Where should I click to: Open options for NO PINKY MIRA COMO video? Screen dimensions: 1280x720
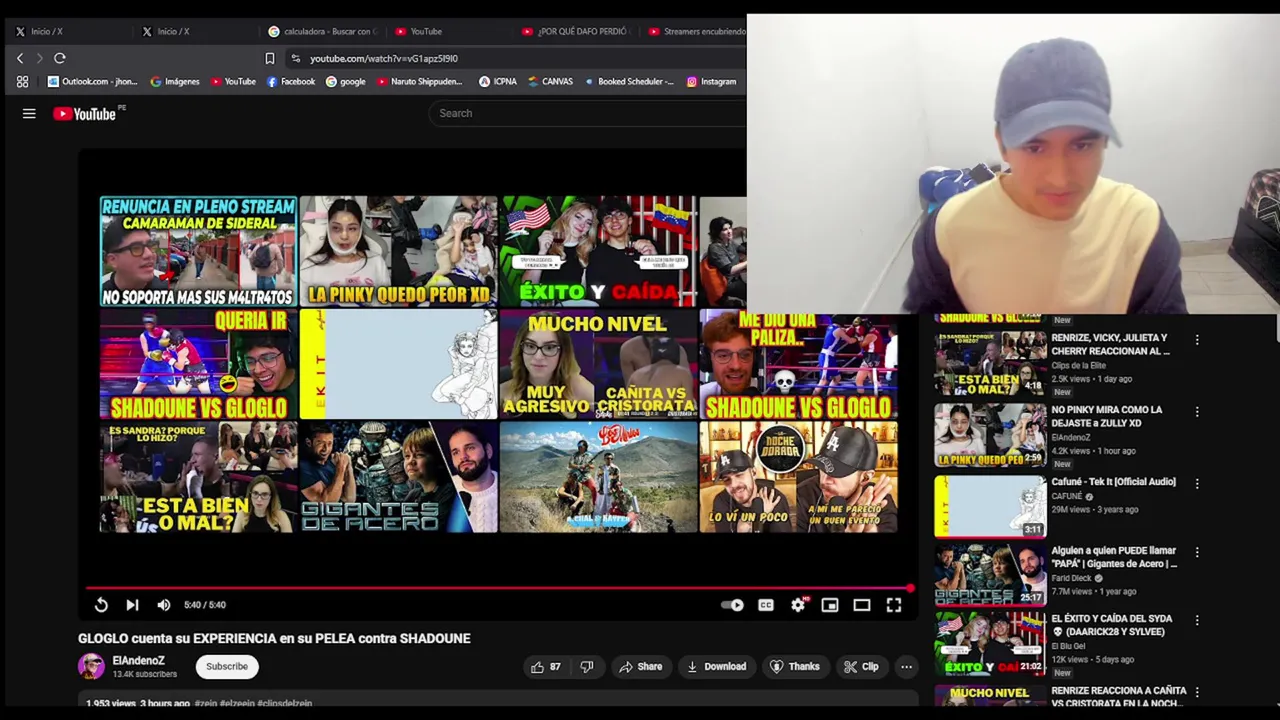[1197, 412]
